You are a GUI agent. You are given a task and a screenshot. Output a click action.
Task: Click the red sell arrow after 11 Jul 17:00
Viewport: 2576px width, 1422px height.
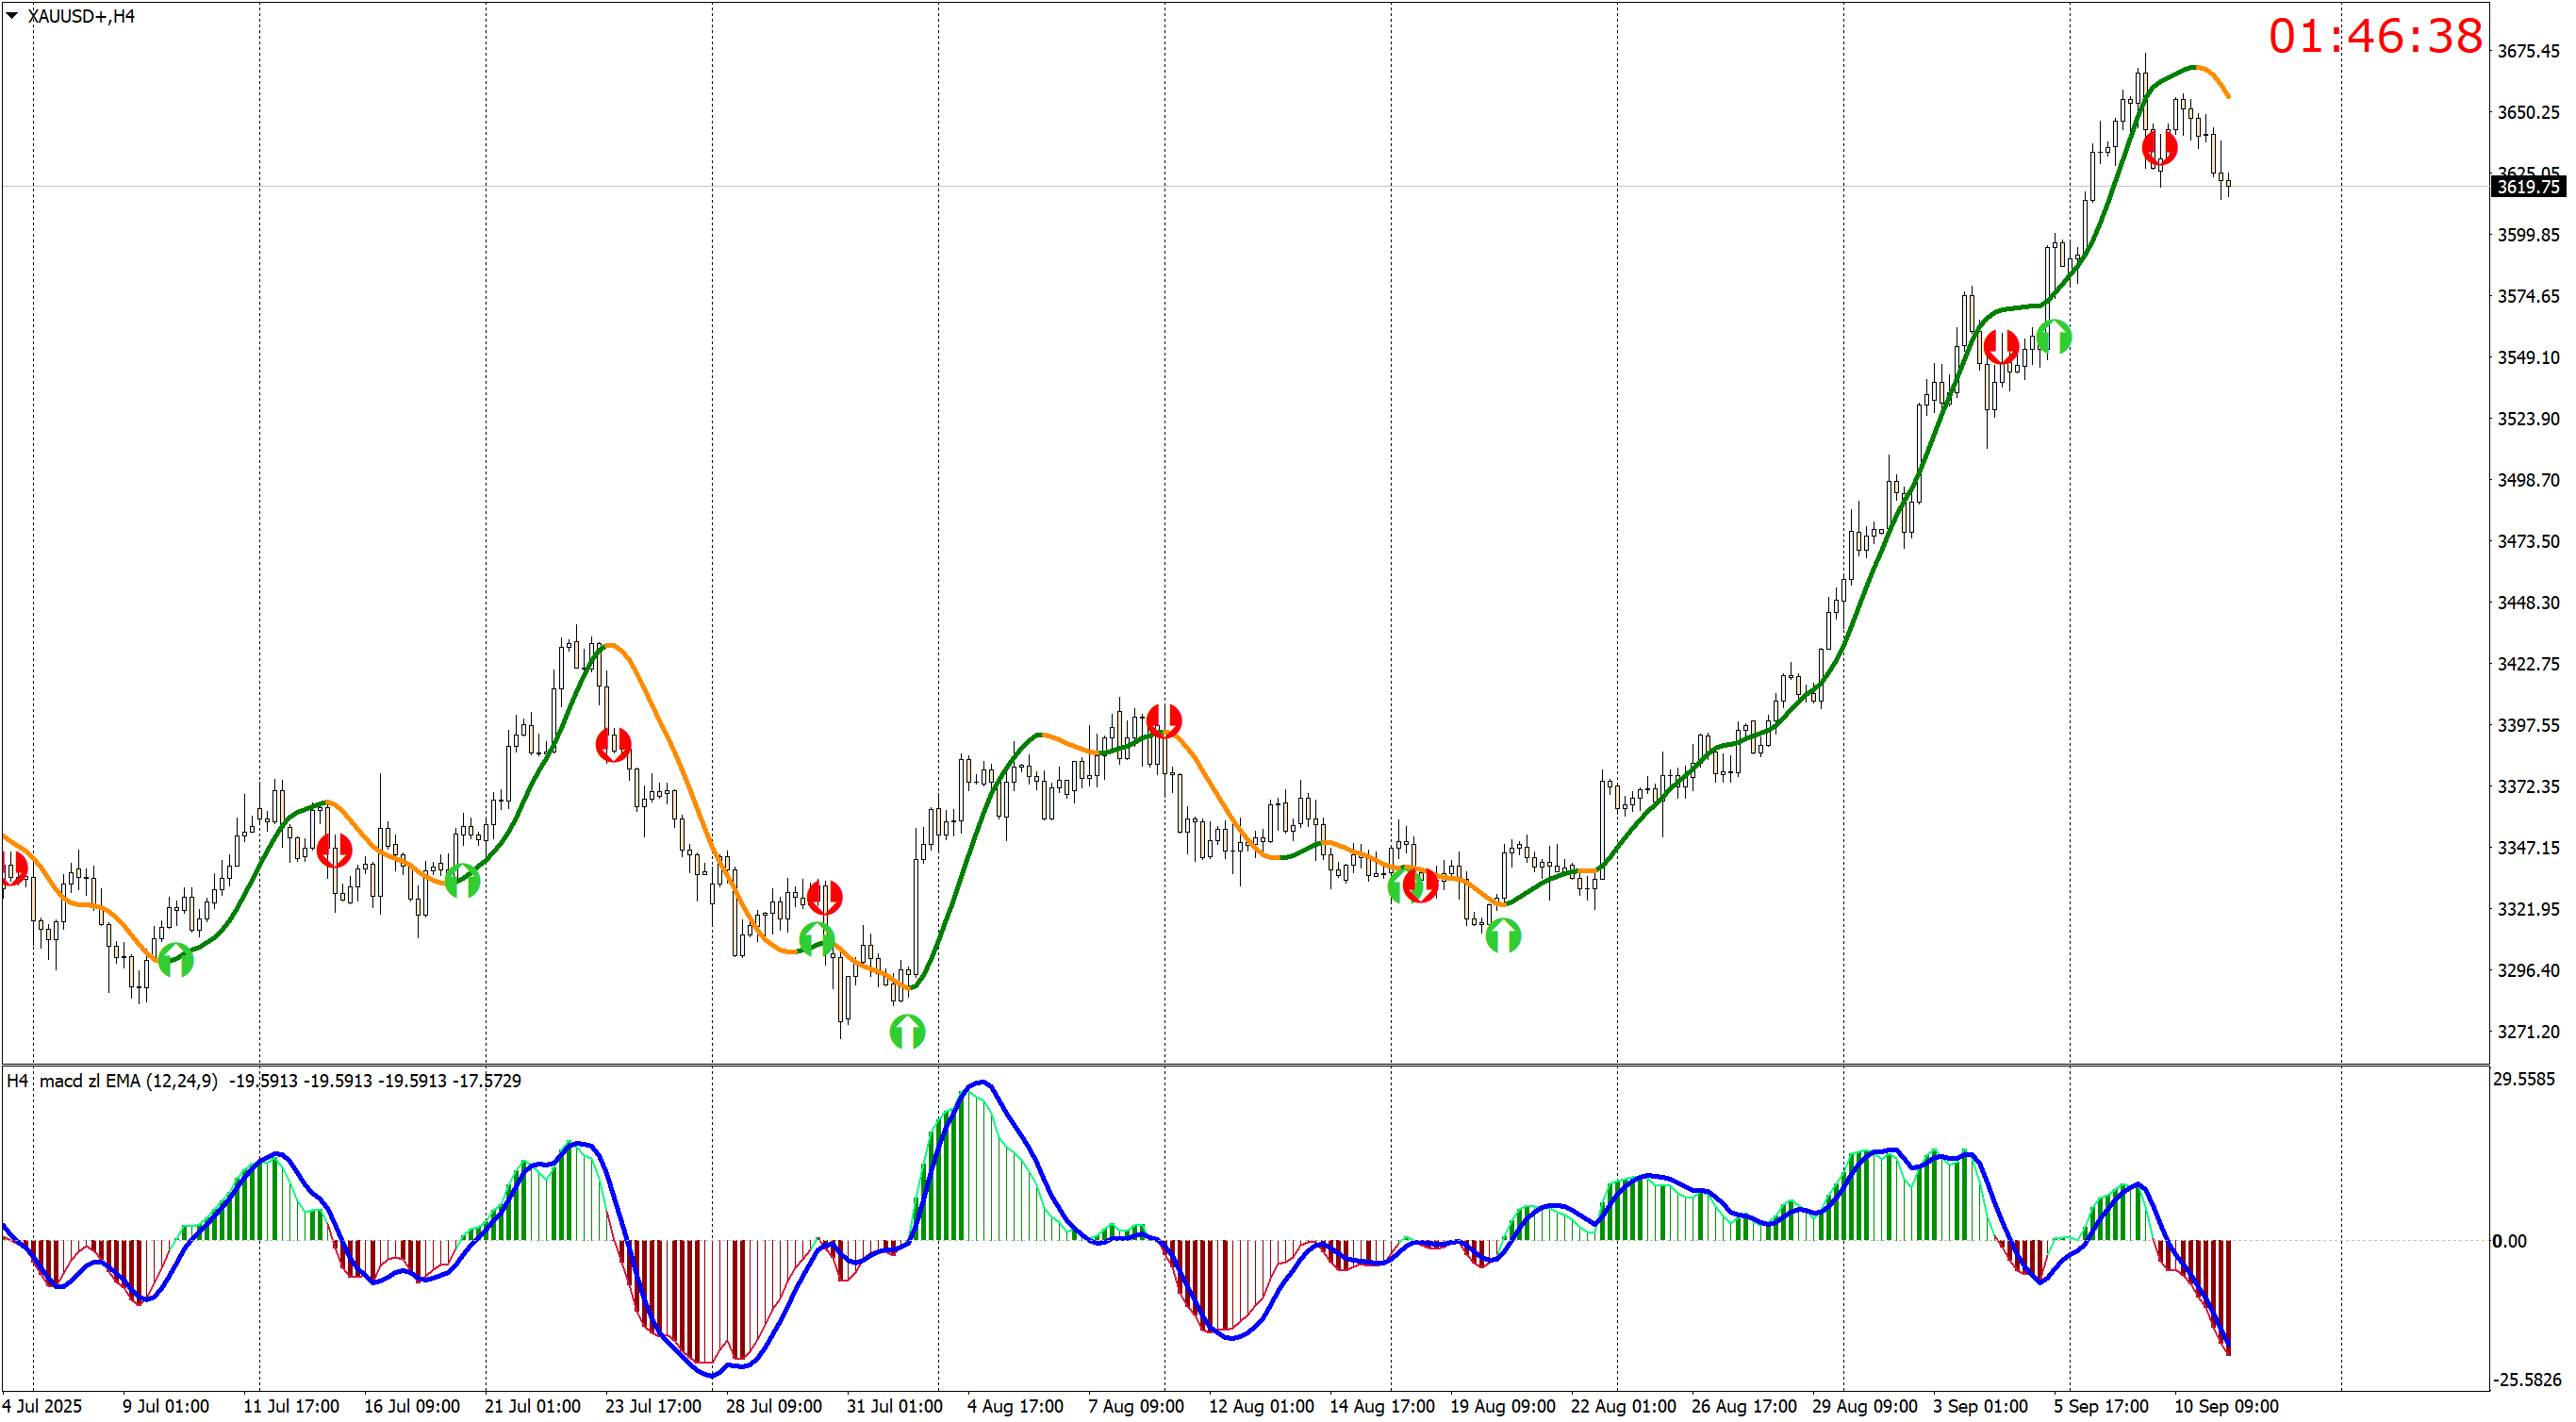pos(334,850)
